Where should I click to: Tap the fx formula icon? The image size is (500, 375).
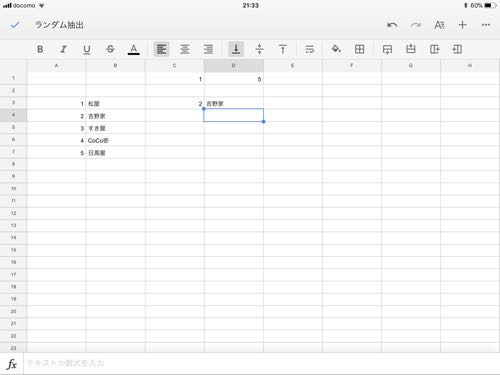point(12,364)
